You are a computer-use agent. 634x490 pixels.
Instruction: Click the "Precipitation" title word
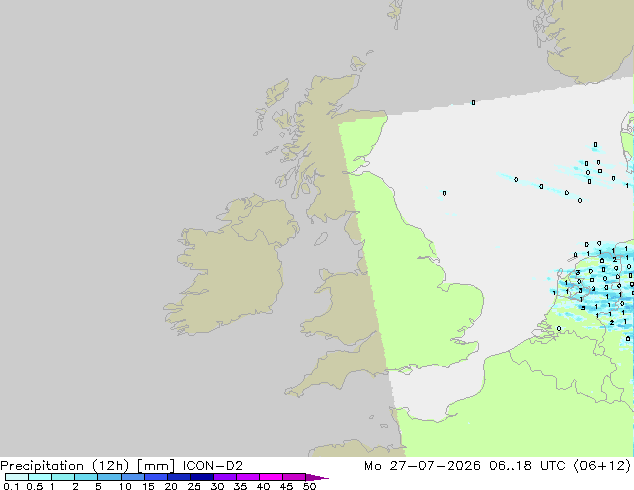[x=42, y=466]
